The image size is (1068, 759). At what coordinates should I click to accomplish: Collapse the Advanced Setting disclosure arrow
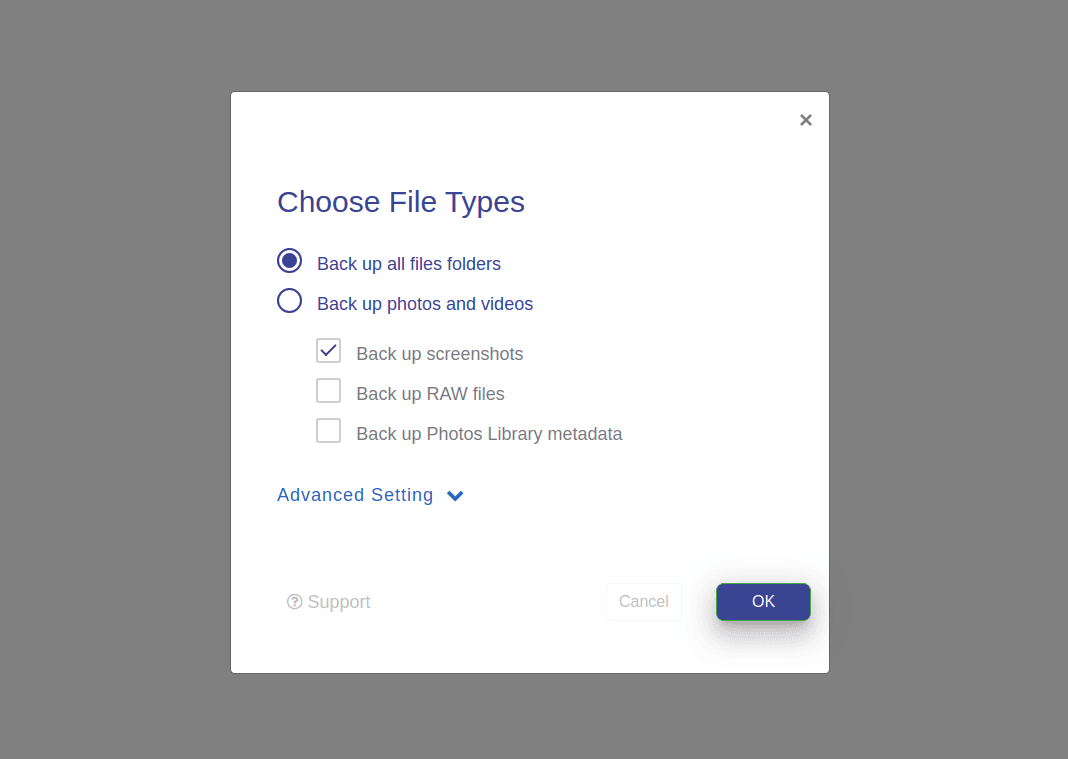pos(455,495)
